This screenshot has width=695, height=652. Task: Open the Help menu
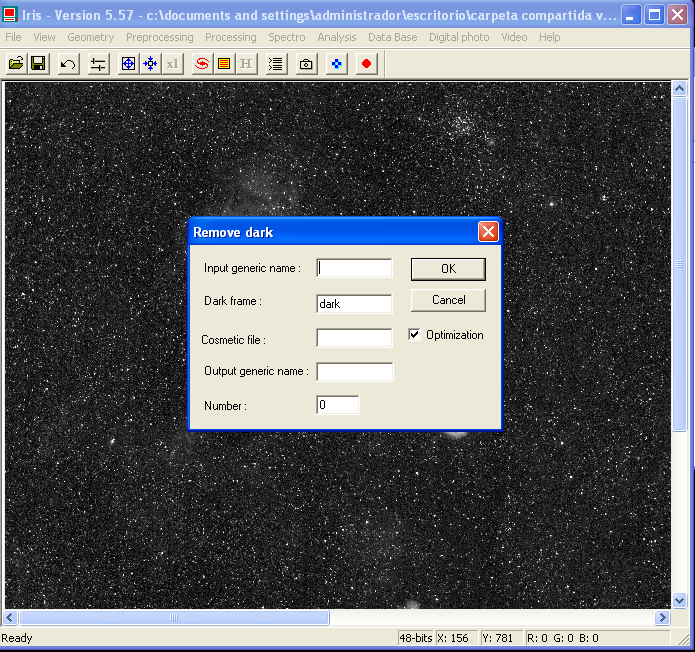[550, 37]
